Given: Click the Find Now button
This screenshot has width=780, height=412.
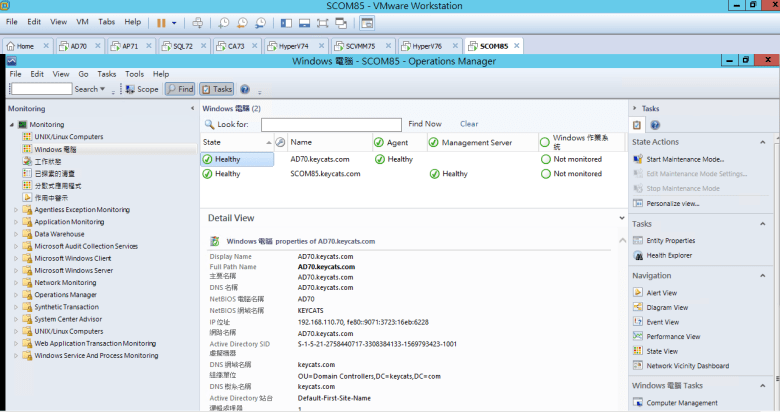Looking at the screenshot, I should 424,124.
